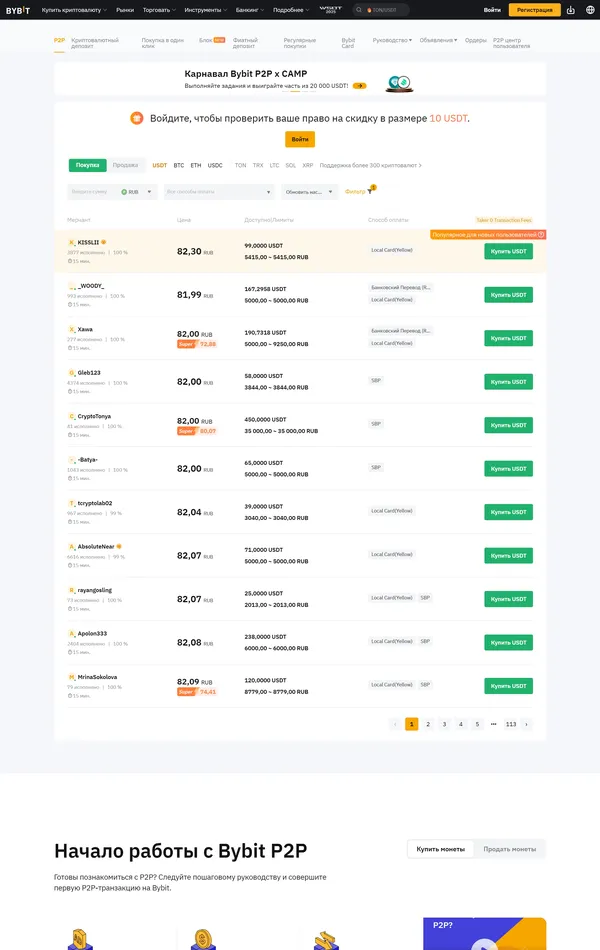This screenshot has width=600, height=950.
Task: Select Купить монеты guide toggle
Action: click(x=441, y=849)
